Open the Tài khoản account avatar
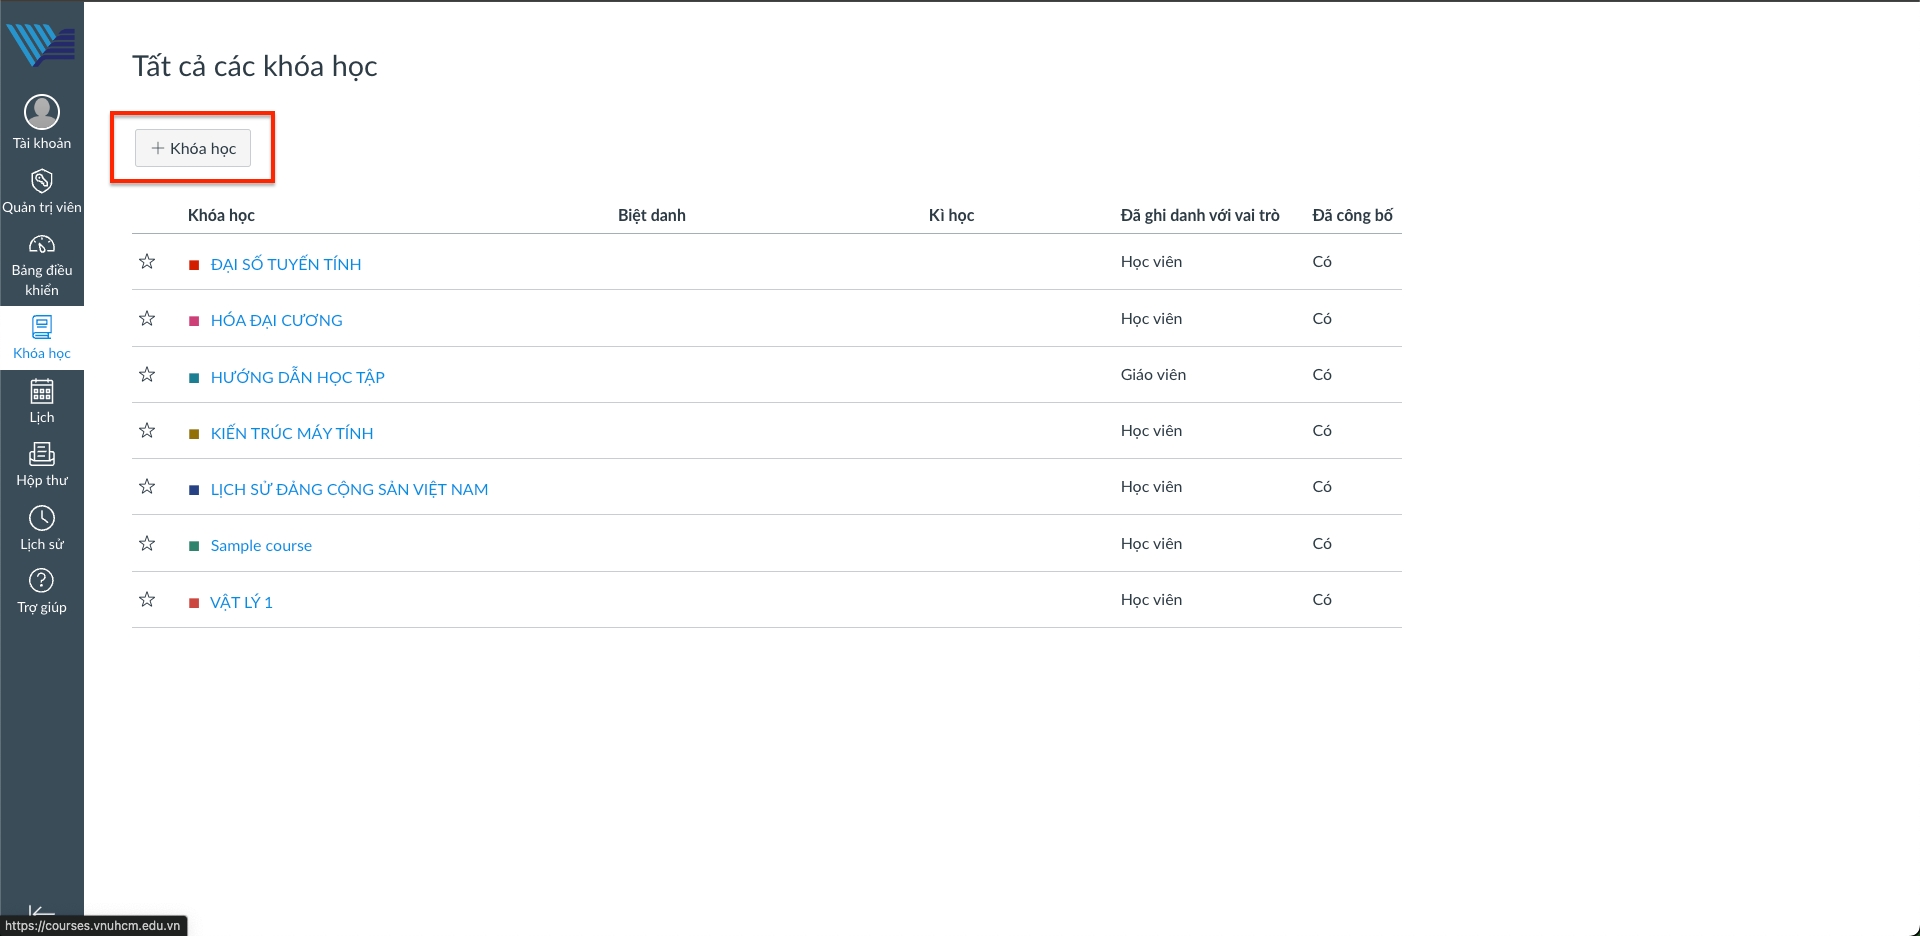The image size is (1920, 936). tap(42, 113)
